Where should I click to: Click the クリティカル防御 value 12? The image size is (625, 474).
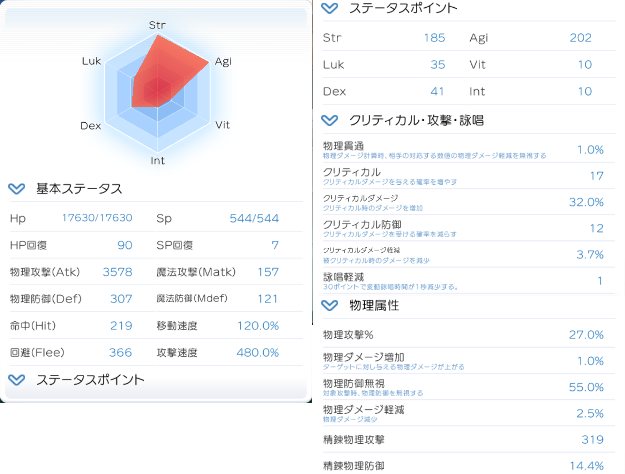[597, 228]
